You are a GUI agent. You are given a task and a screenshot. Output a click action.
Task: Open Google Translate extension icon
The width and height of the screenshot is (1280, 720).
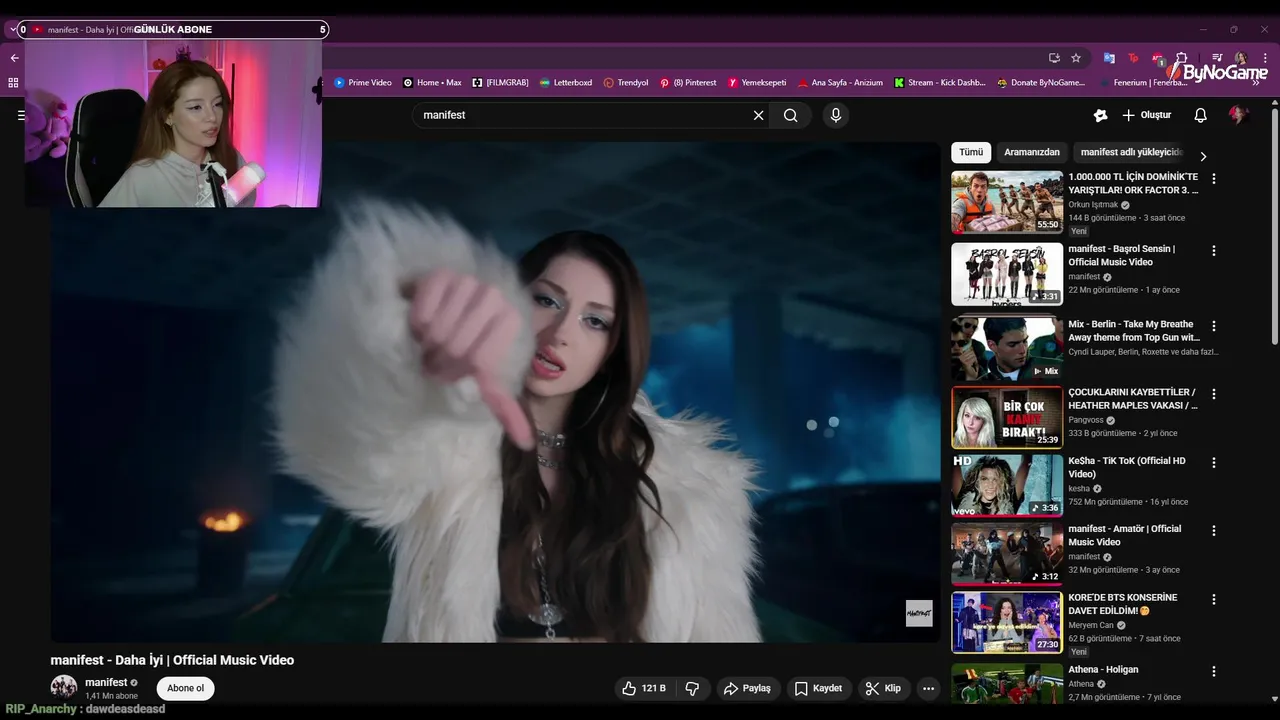1109,58
